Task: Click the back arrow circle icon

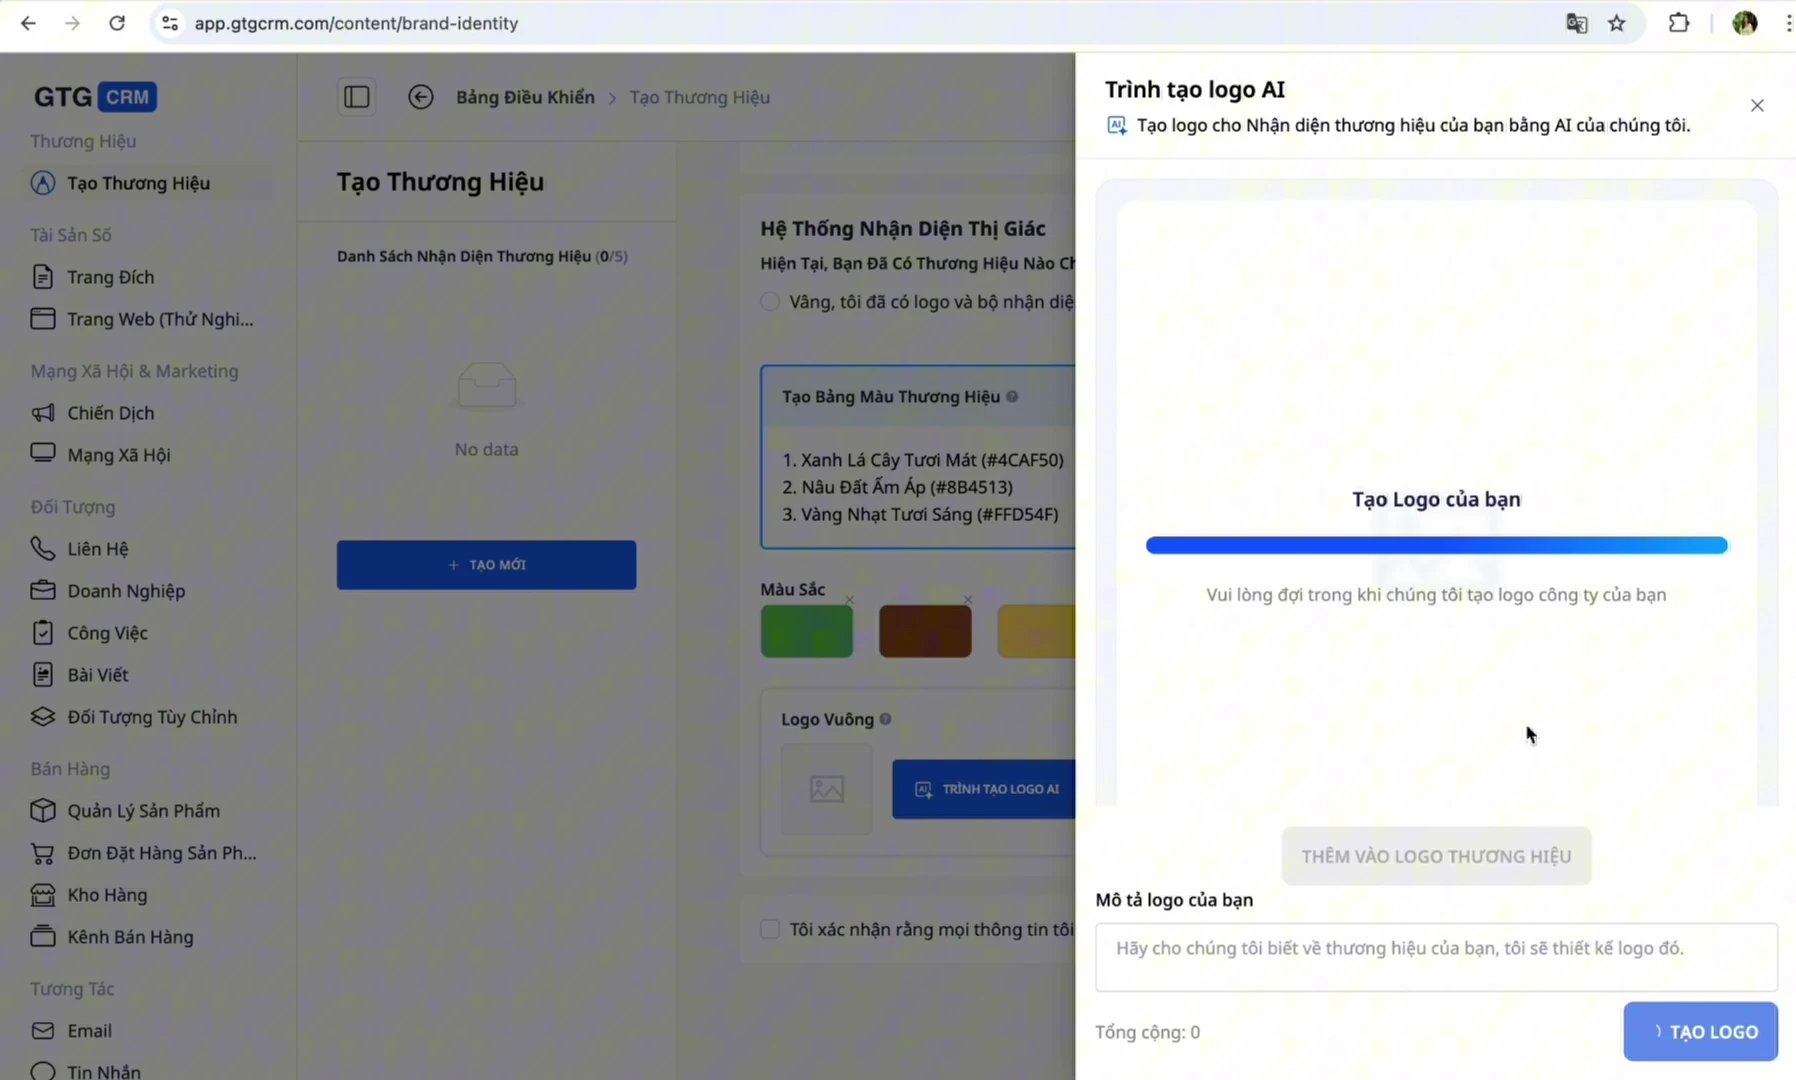Action: [420, 97]
